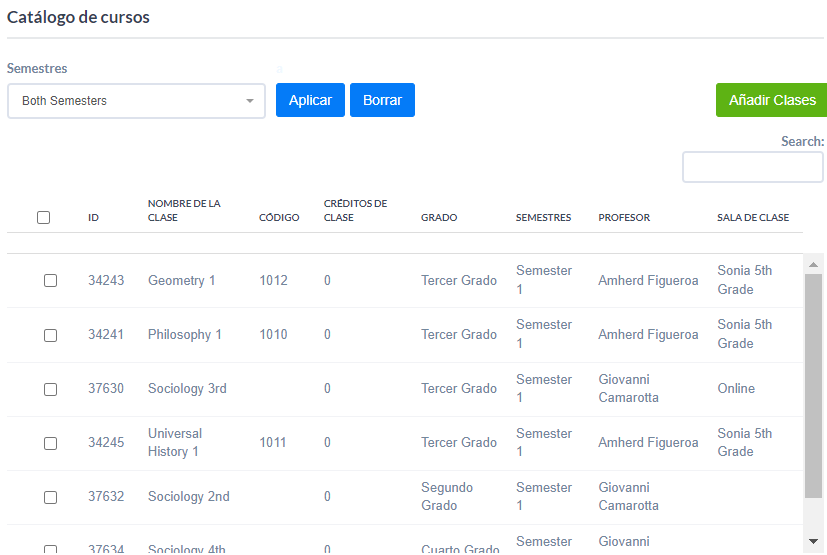Sort by Nombre de la Clase column
The image size is (827, 555).
coord(184,210)
